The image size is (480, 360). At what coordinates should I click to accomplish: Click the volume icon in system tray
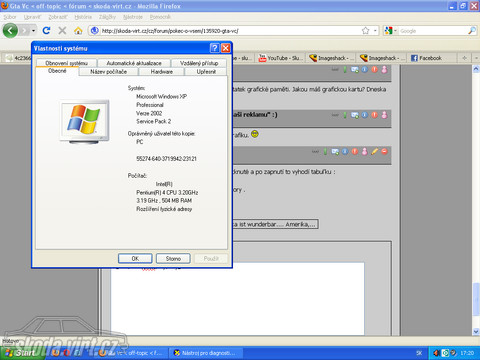[x=436, y=353]
